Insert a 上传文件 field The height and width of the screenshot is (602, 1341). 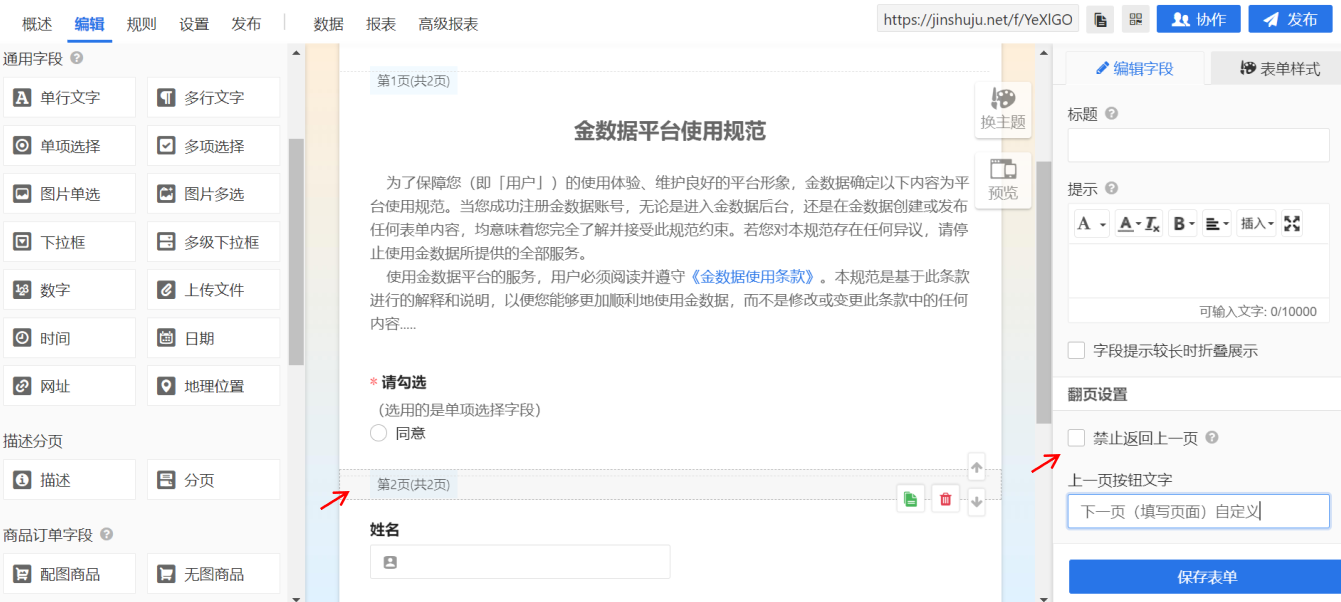213,290
